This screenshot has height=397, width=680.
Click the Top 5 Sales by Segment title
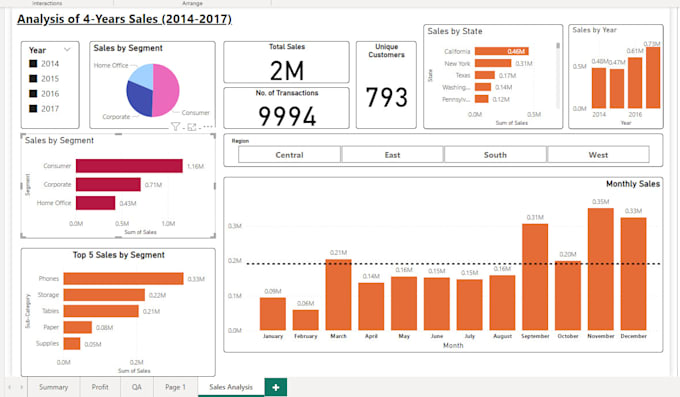tap(118, 255)
